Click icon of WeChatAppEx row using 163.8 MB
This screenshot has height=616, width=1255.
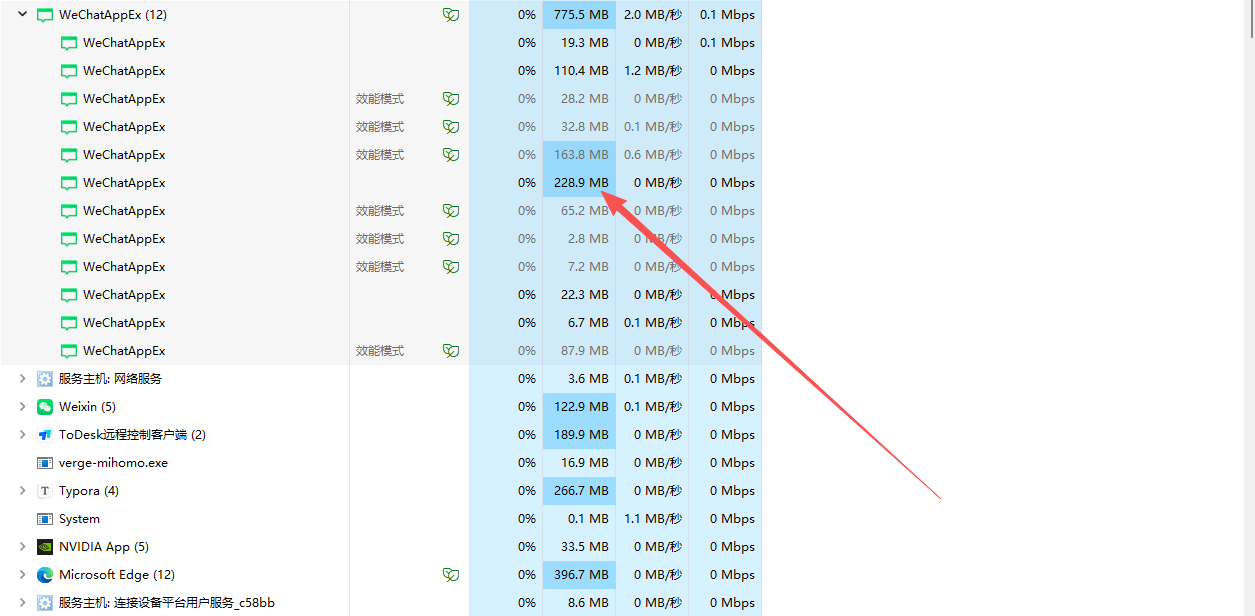click(69, 155)
